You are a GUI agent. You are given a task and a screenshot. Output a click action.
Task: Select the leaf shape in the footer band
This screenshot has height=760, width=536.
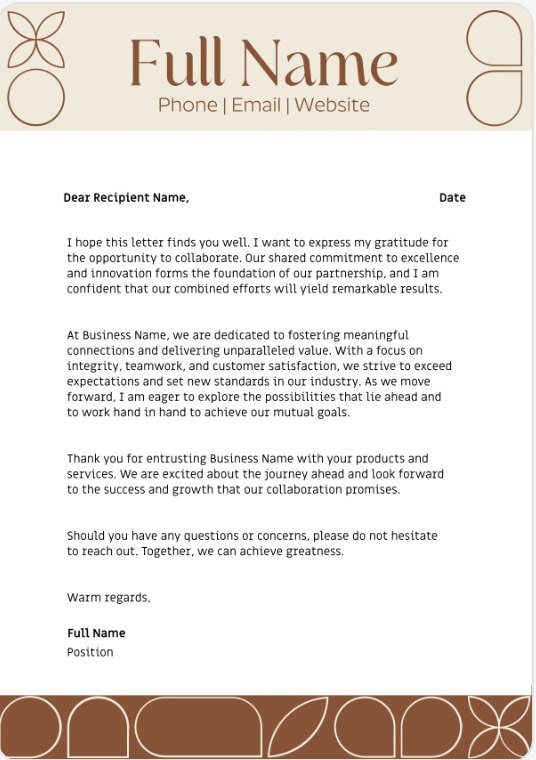[x=298, y=727]
